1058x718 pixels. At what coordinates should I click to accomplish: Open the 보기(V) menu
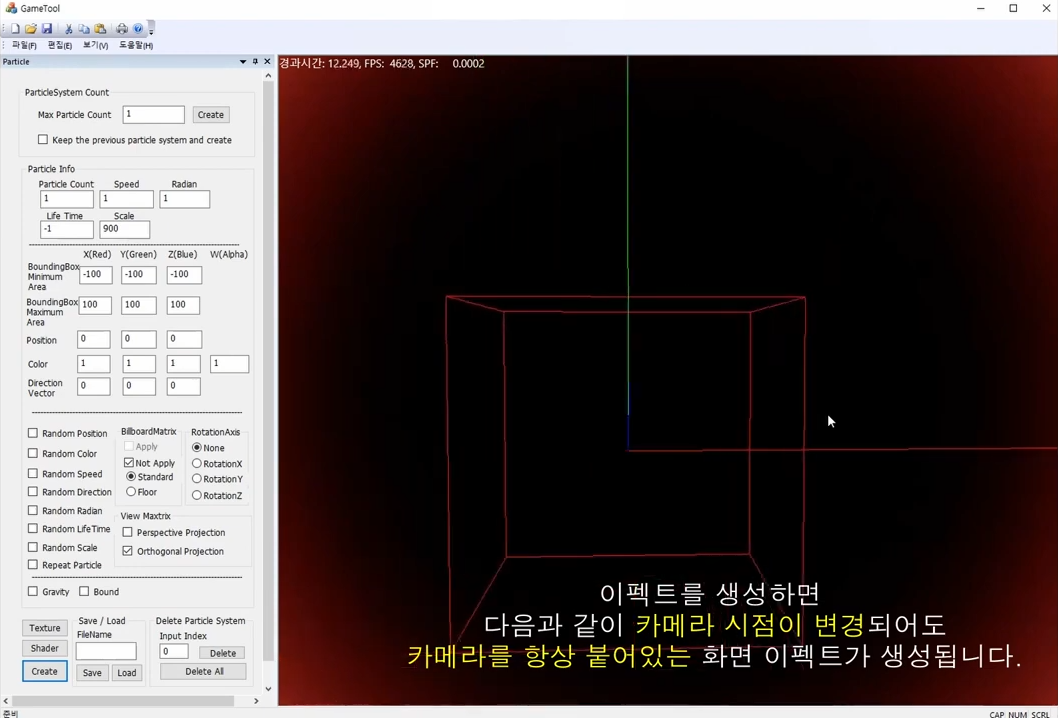[x=94, y=45]
